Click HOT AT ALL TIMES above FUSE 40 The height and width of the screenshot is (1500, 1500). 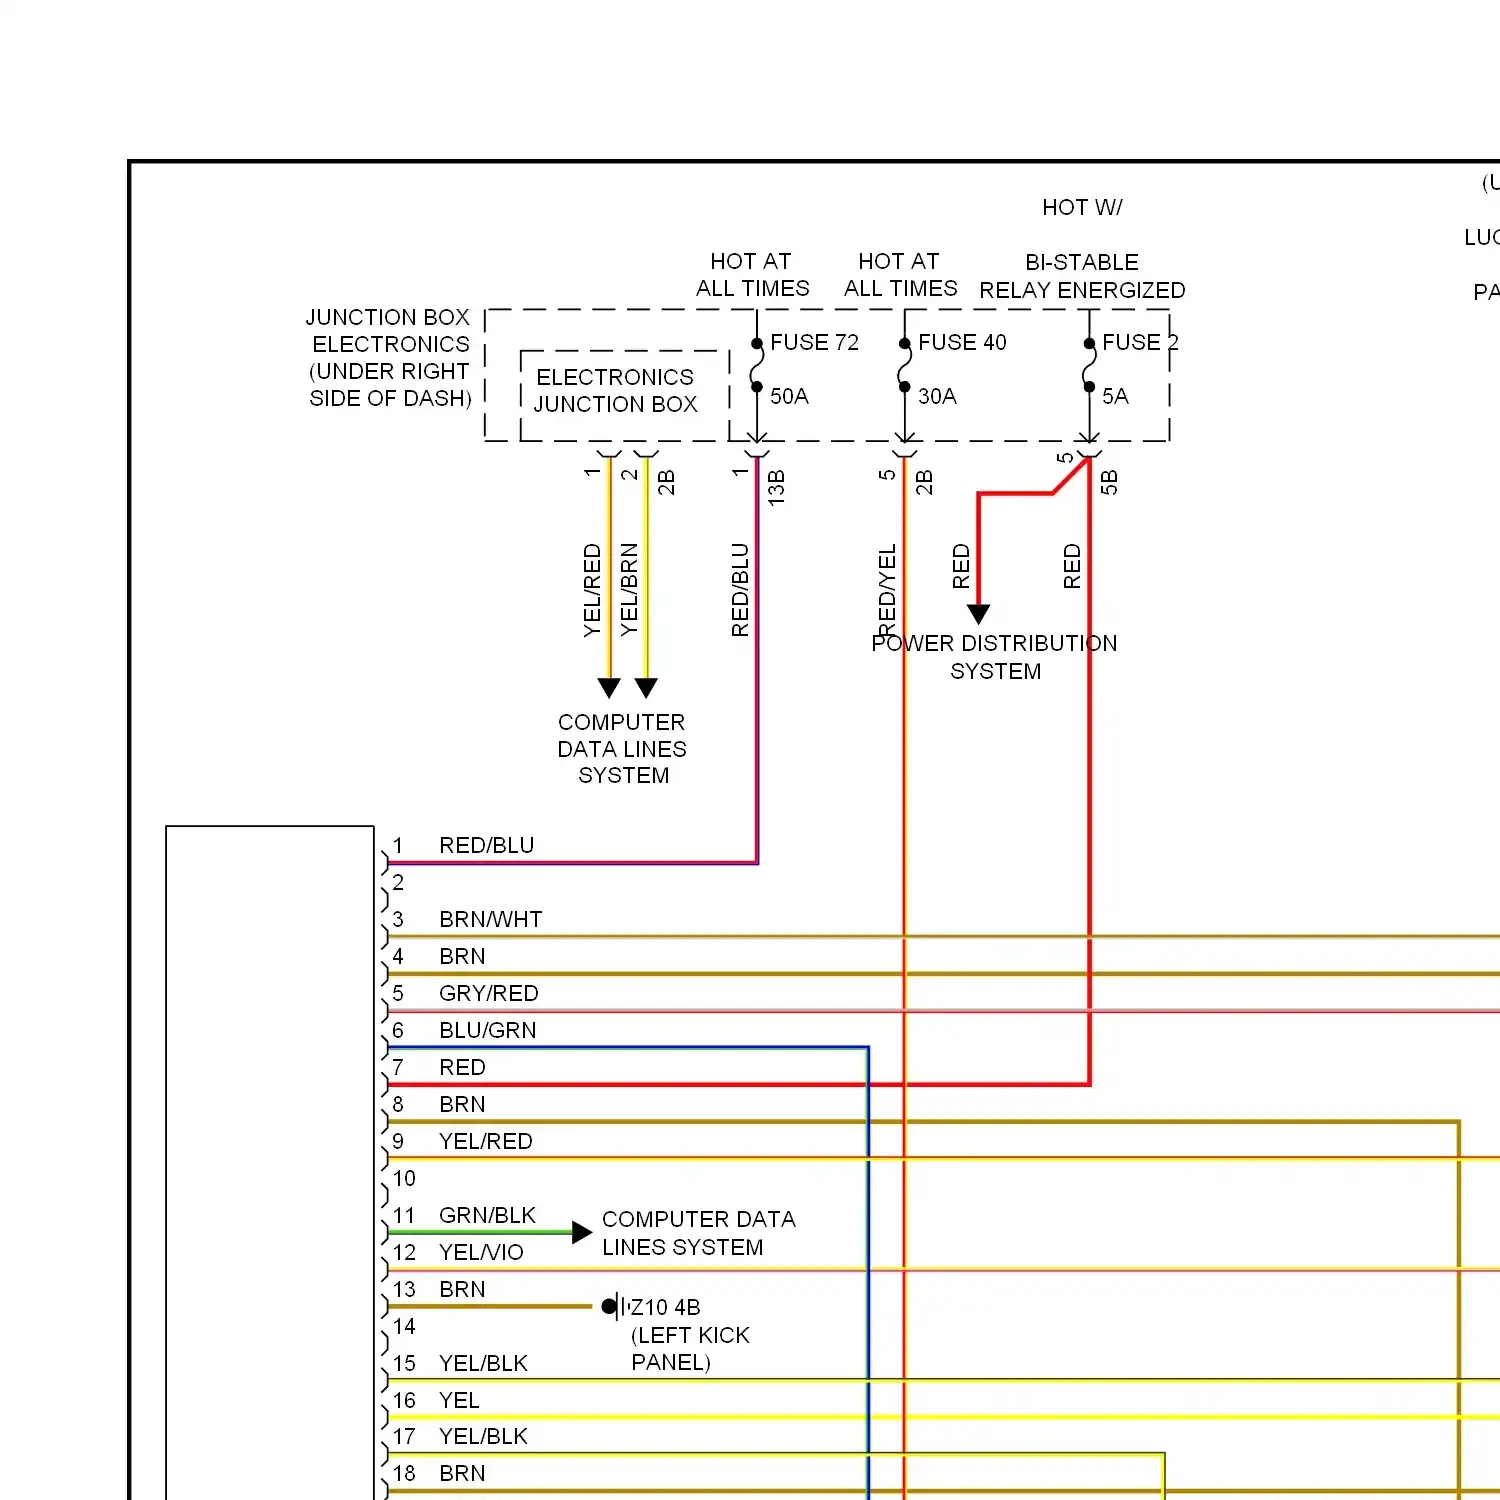[900, 275]
